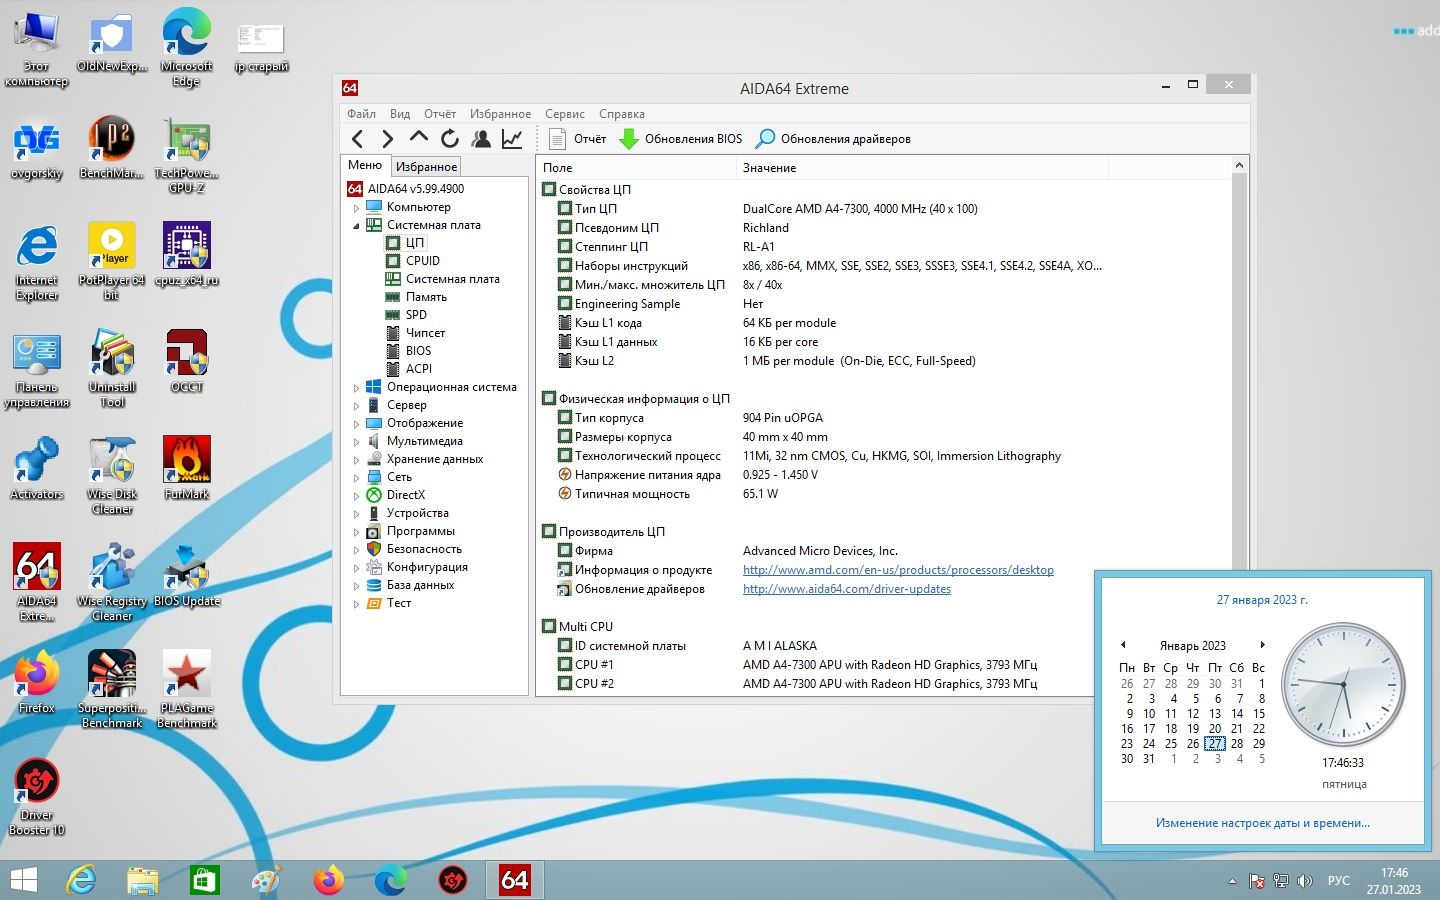
Task: Go up one level with the Up arrow
Action: [419, 138]
